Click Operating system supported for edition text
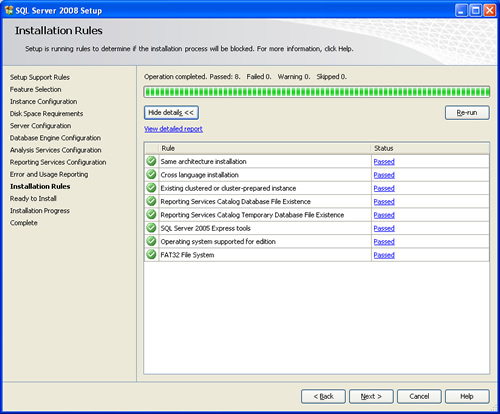 [218, 242]
